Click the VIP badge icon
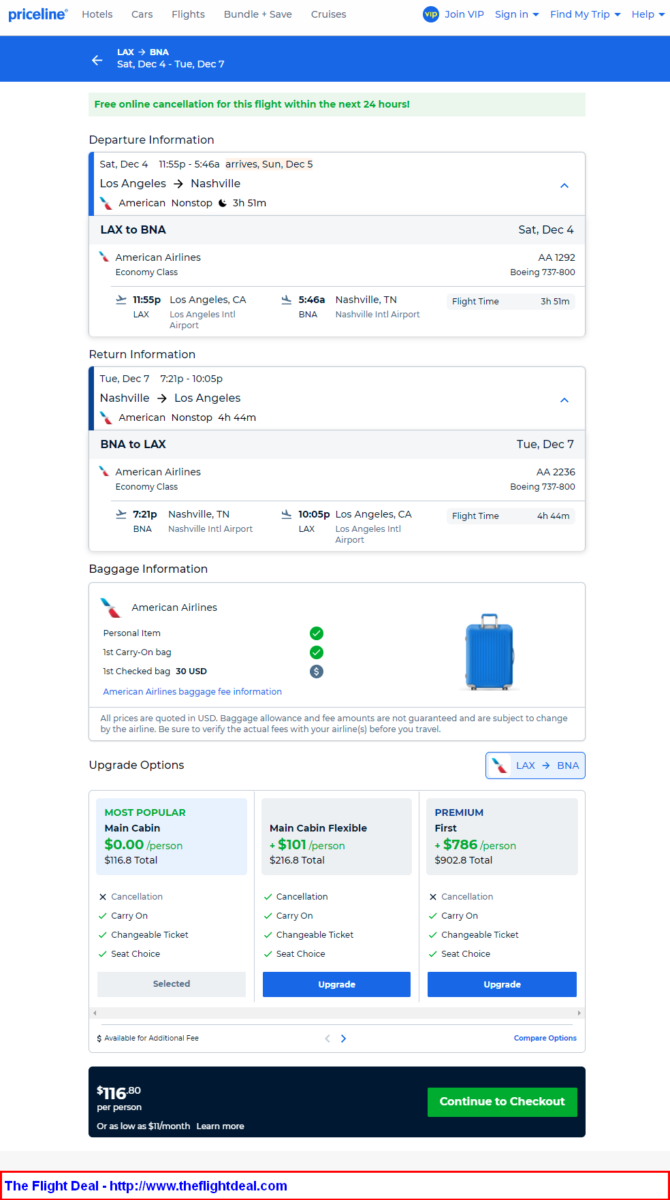The image size is (670, 1200). [430, 14]
